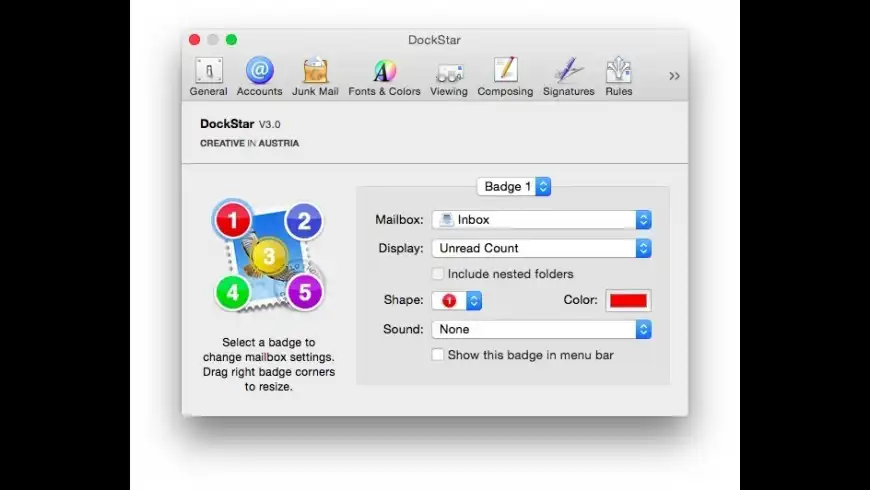
Task: Close the DockStar window with red button
Action: coord(194,39)
